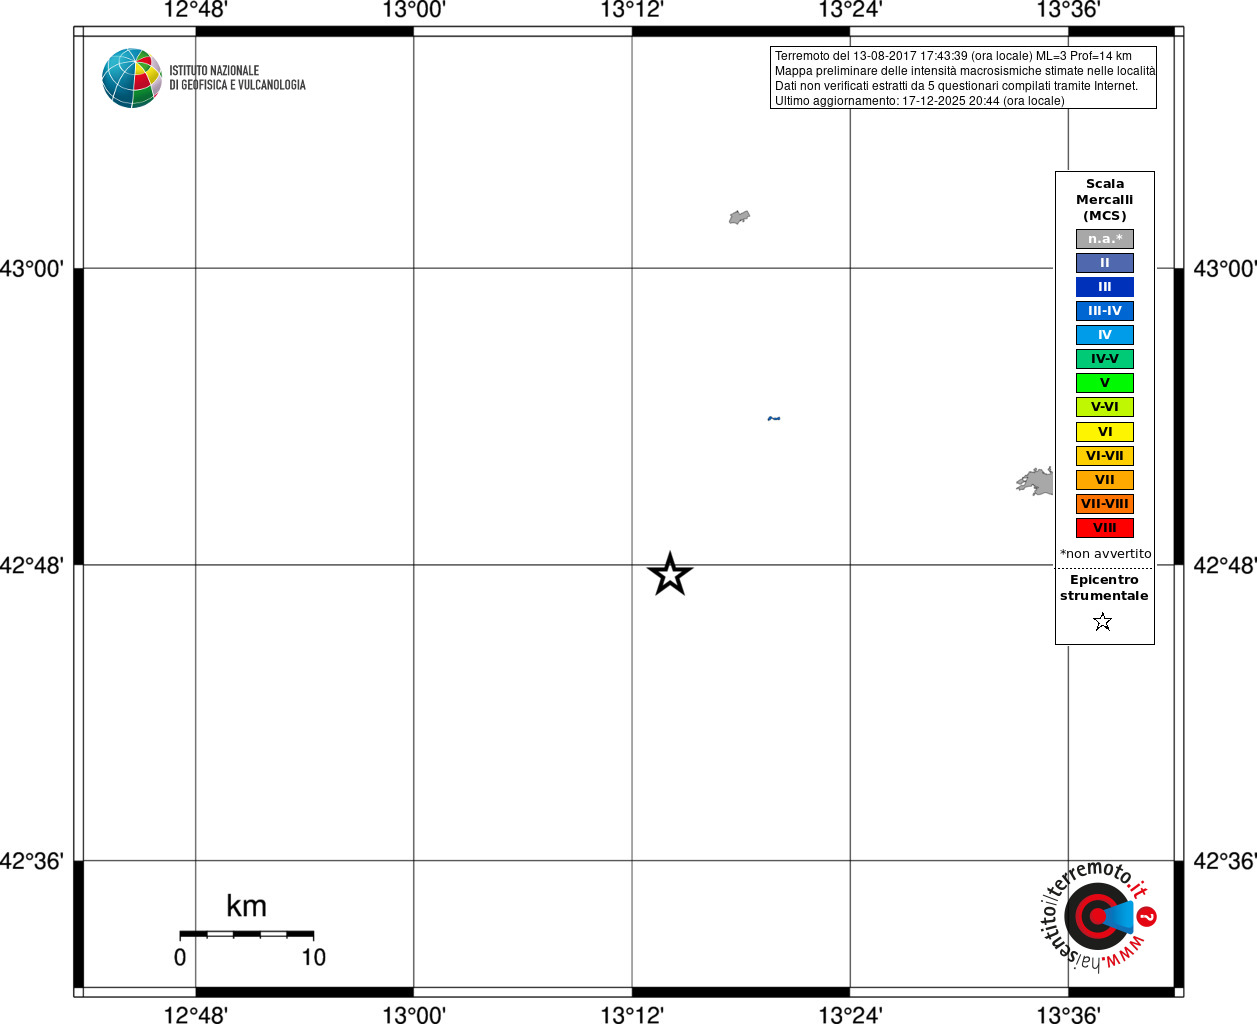Click the epicenter star on the map
1257x1024 pixels.
pos(670,574)
